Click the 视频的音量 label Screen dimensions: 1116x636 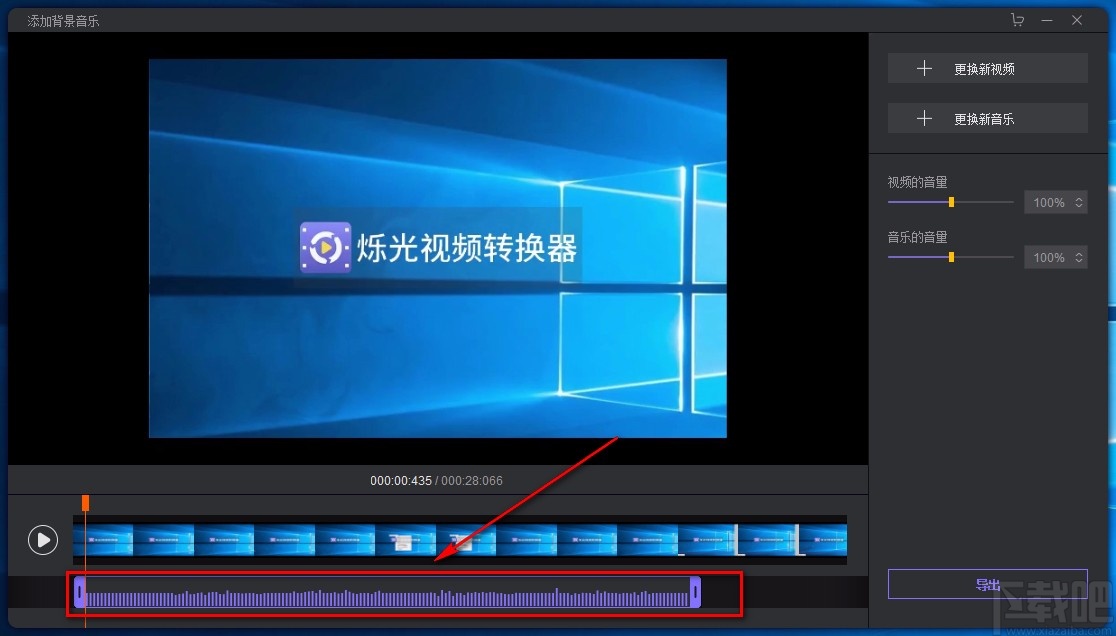(x=917, y=182)
